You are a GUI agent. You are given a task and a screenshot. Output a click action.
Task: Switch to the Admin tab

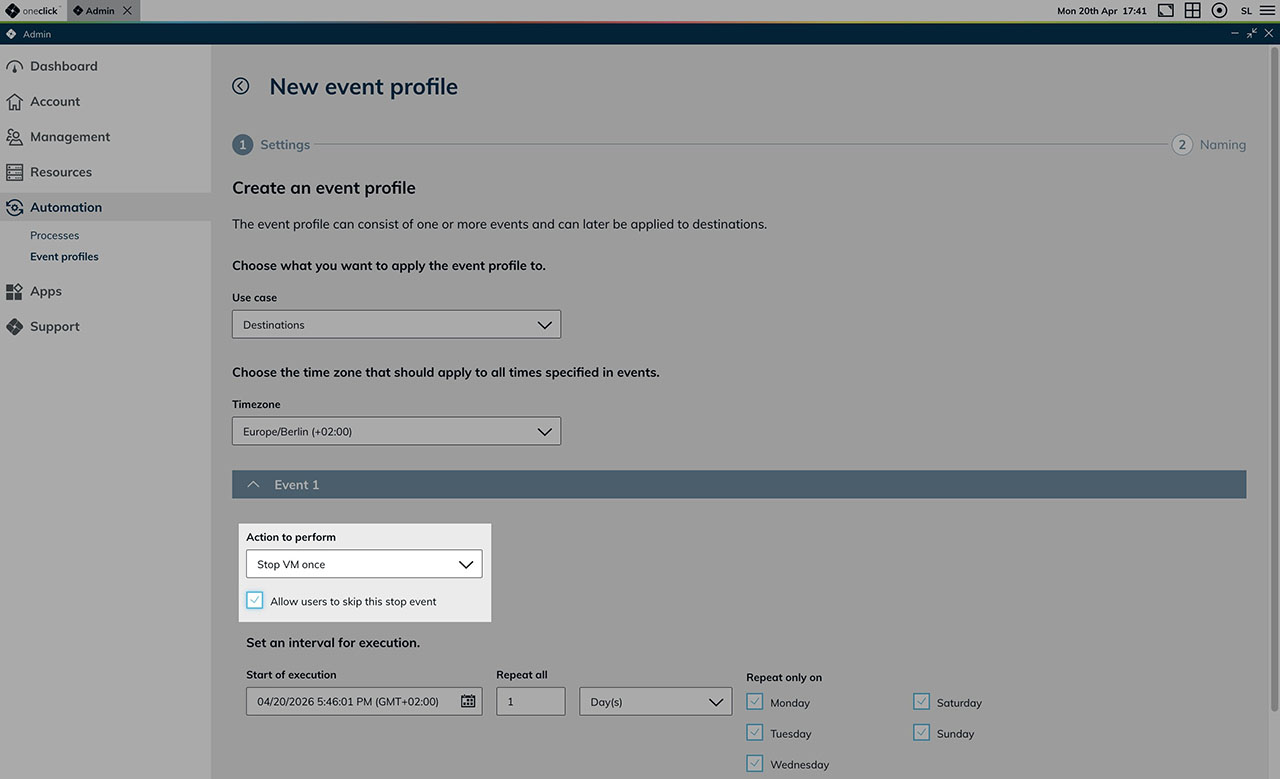(100, 10)
